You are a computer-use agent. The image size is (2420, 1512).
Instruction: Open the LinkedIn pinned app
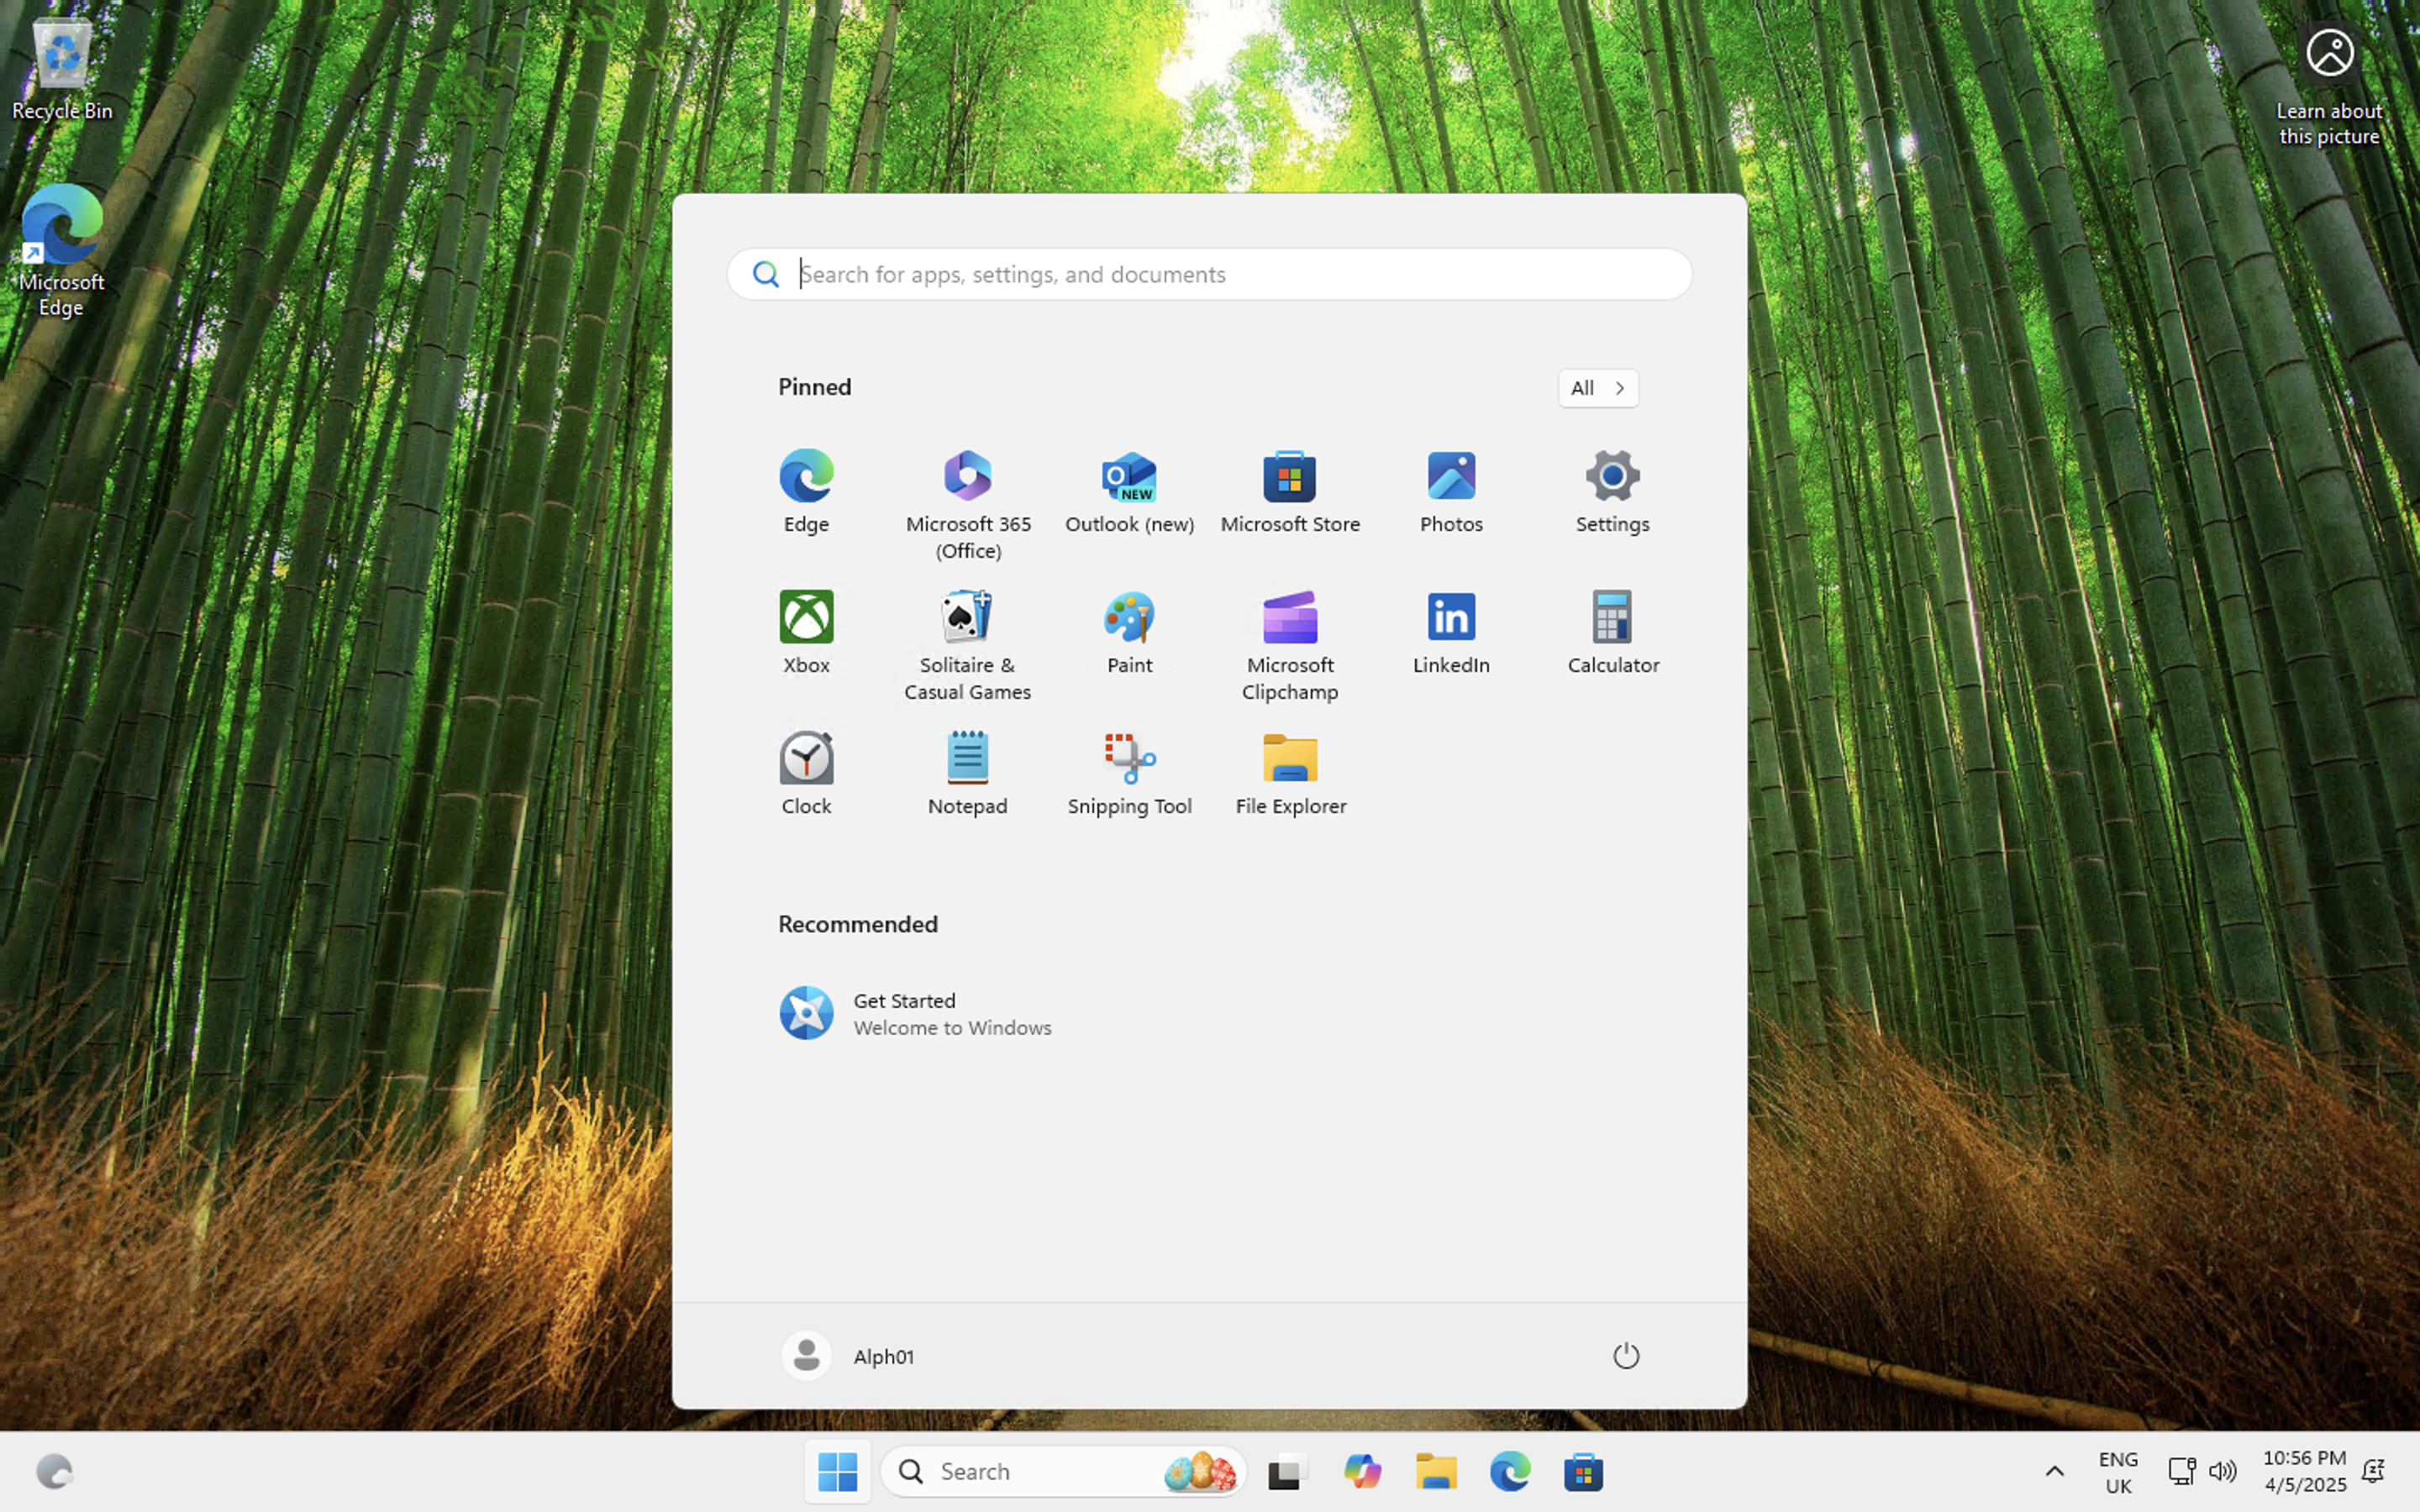tap(1451, 633)
